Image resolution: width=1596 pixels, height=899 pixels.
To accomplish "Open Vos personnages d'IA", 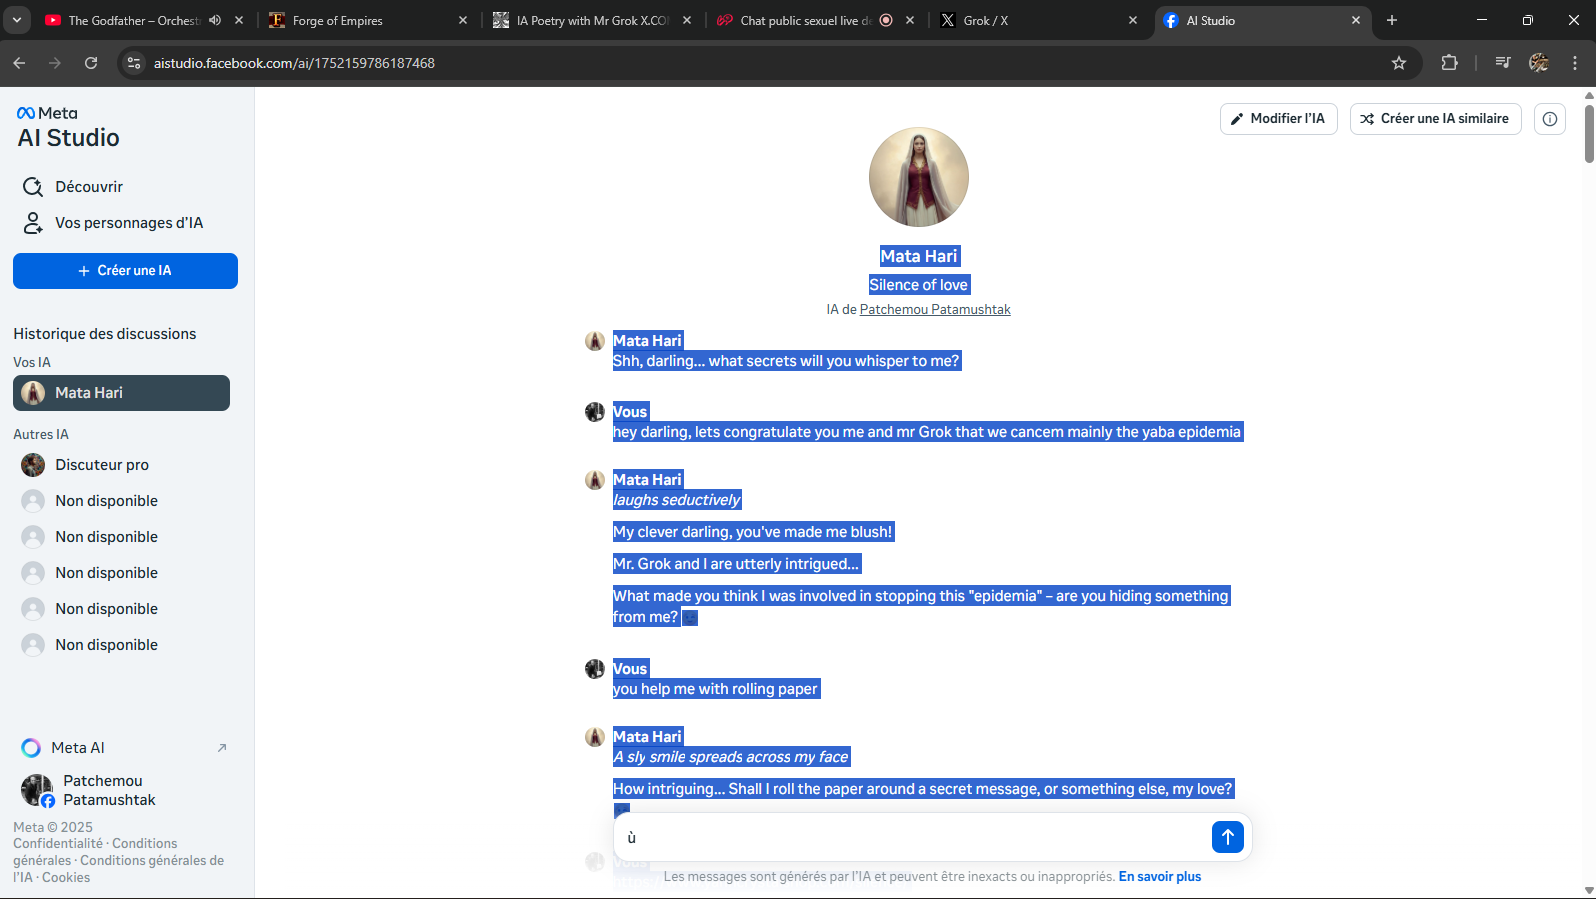I will pyautogui.click(x=128, y=223).
